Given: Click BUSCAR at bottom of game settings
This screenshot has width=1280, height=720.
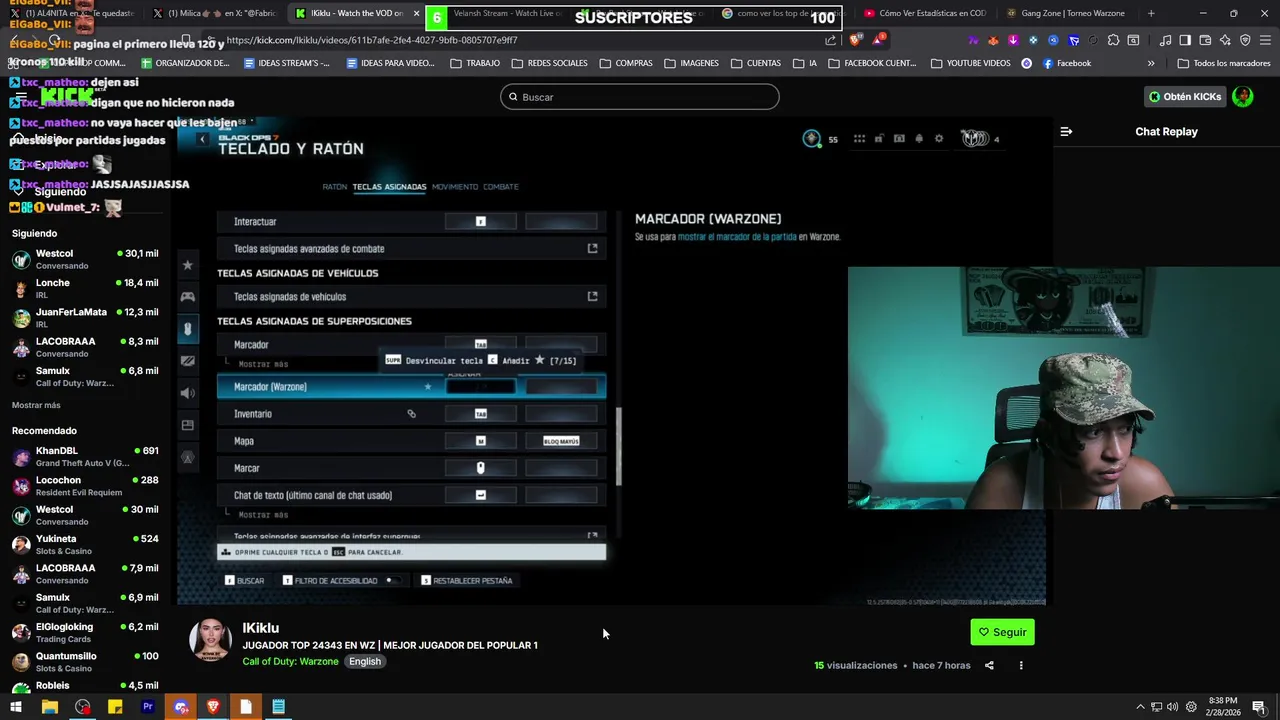Looking at the screenshot, I should pos(244,580).
